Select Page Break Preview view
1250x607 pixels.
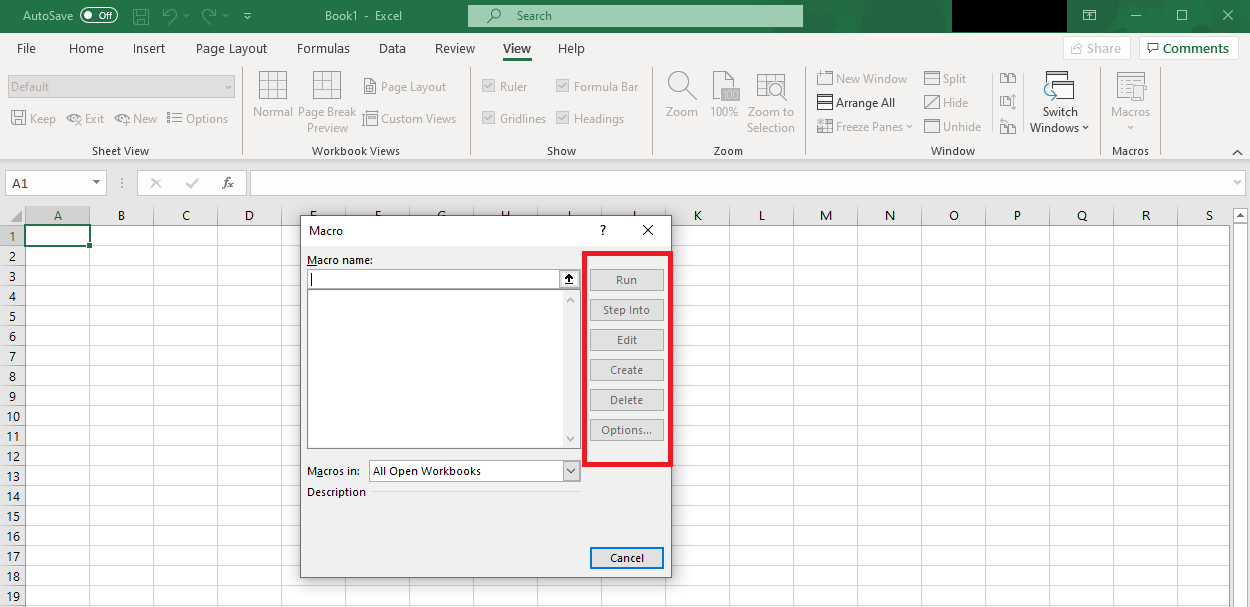(327, 102)
